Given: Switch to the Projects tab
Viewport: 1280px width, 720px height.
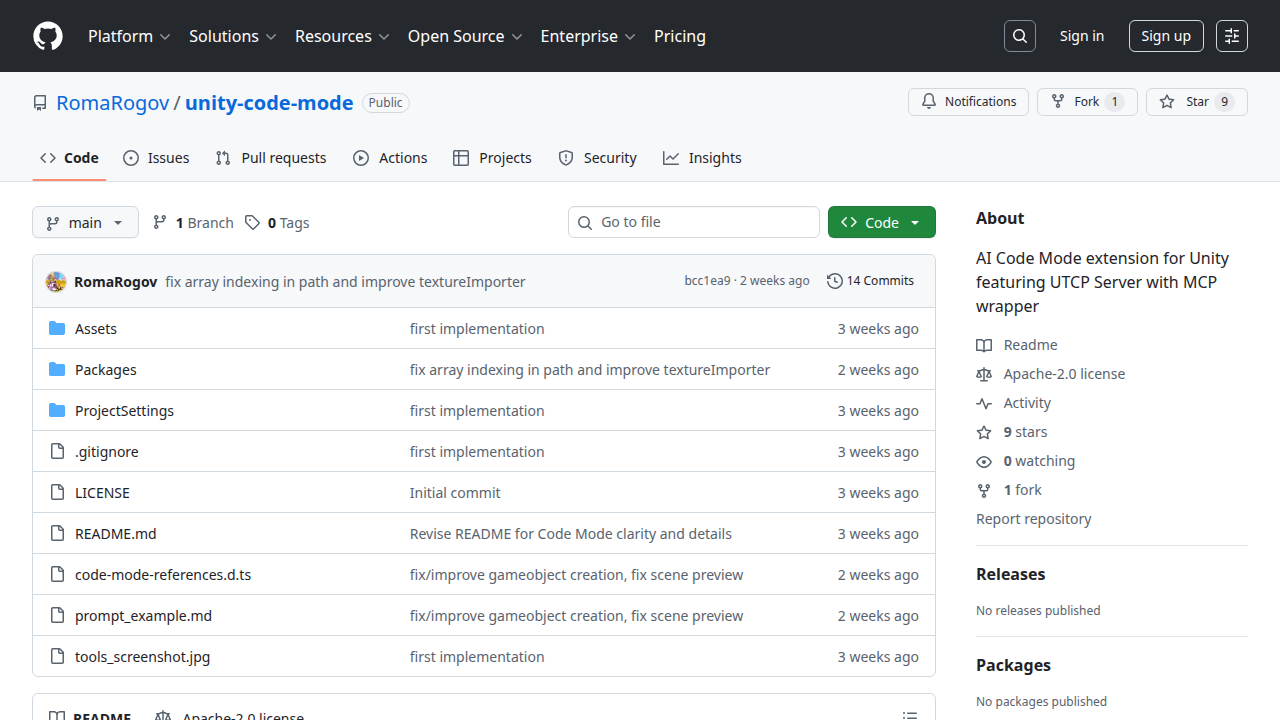Looking at the screenshot, I should tap(492, 158).
